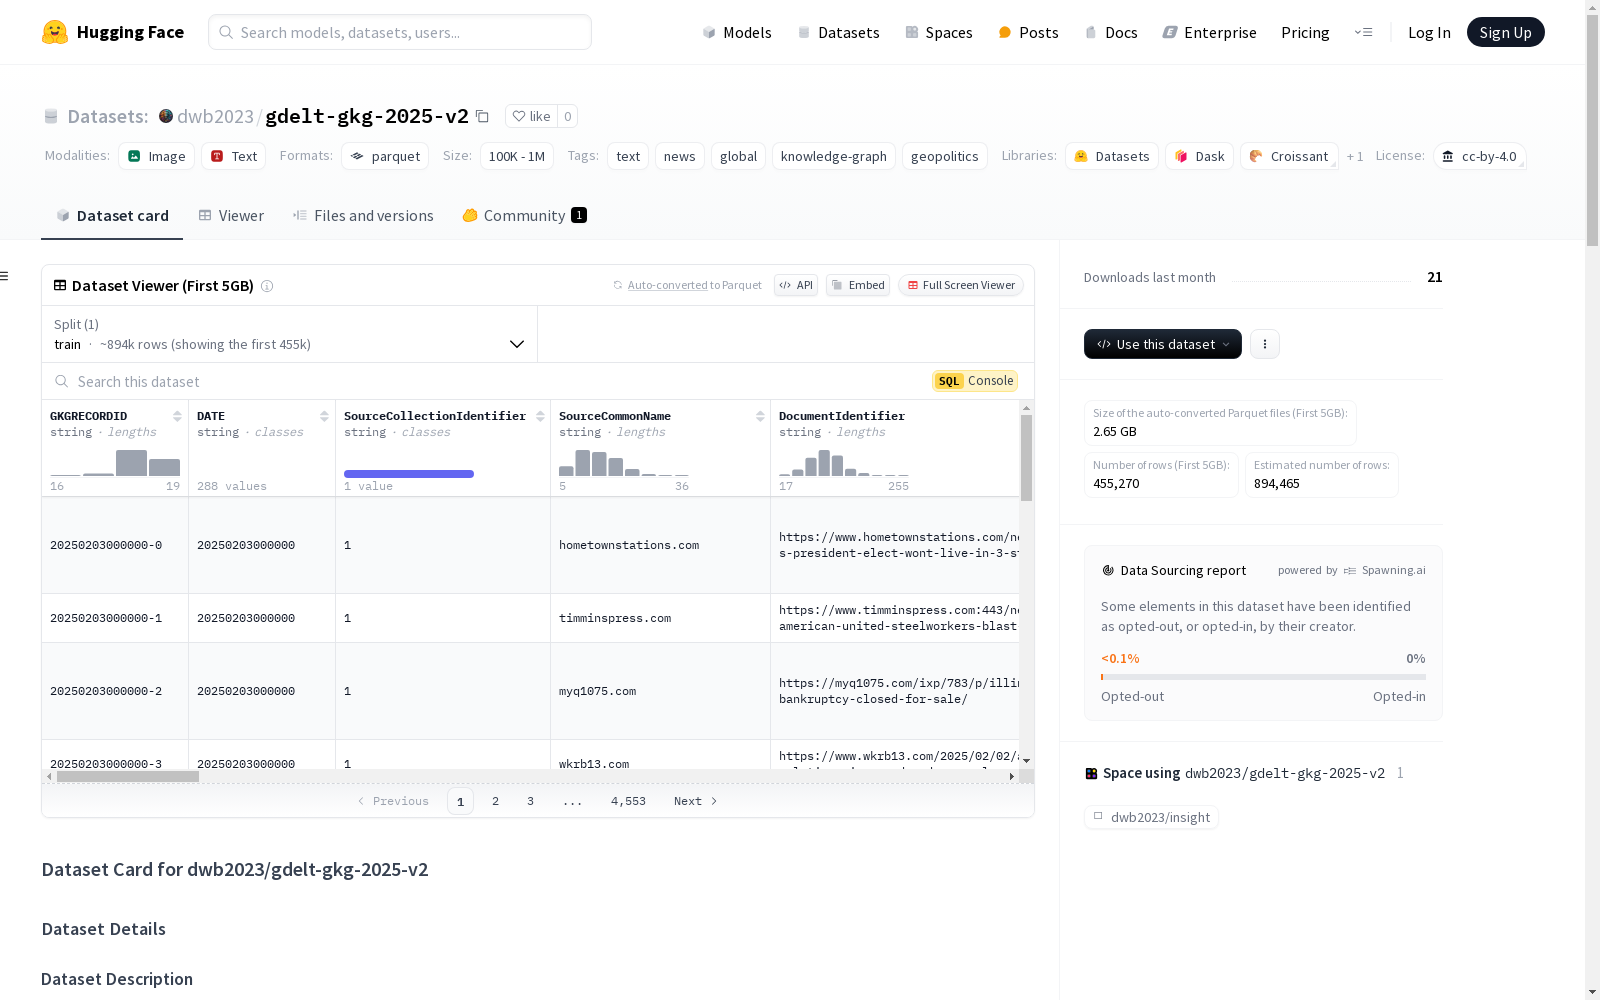The image size is (1600, 1000).
Task: Open the Pricing page link
Action: tap(1305, 32)
